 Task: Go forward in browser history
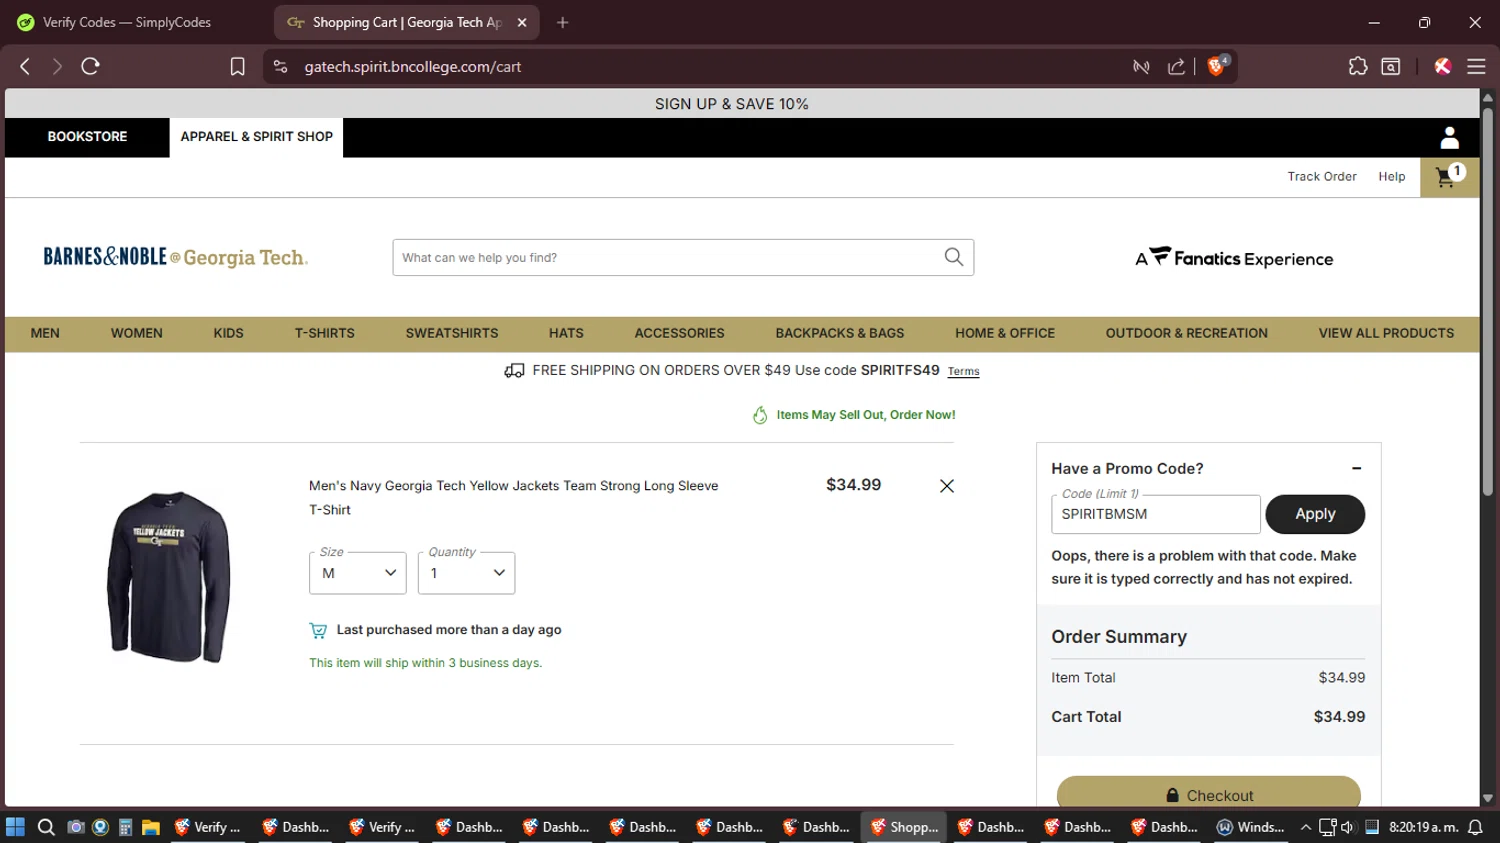(57, 66)
